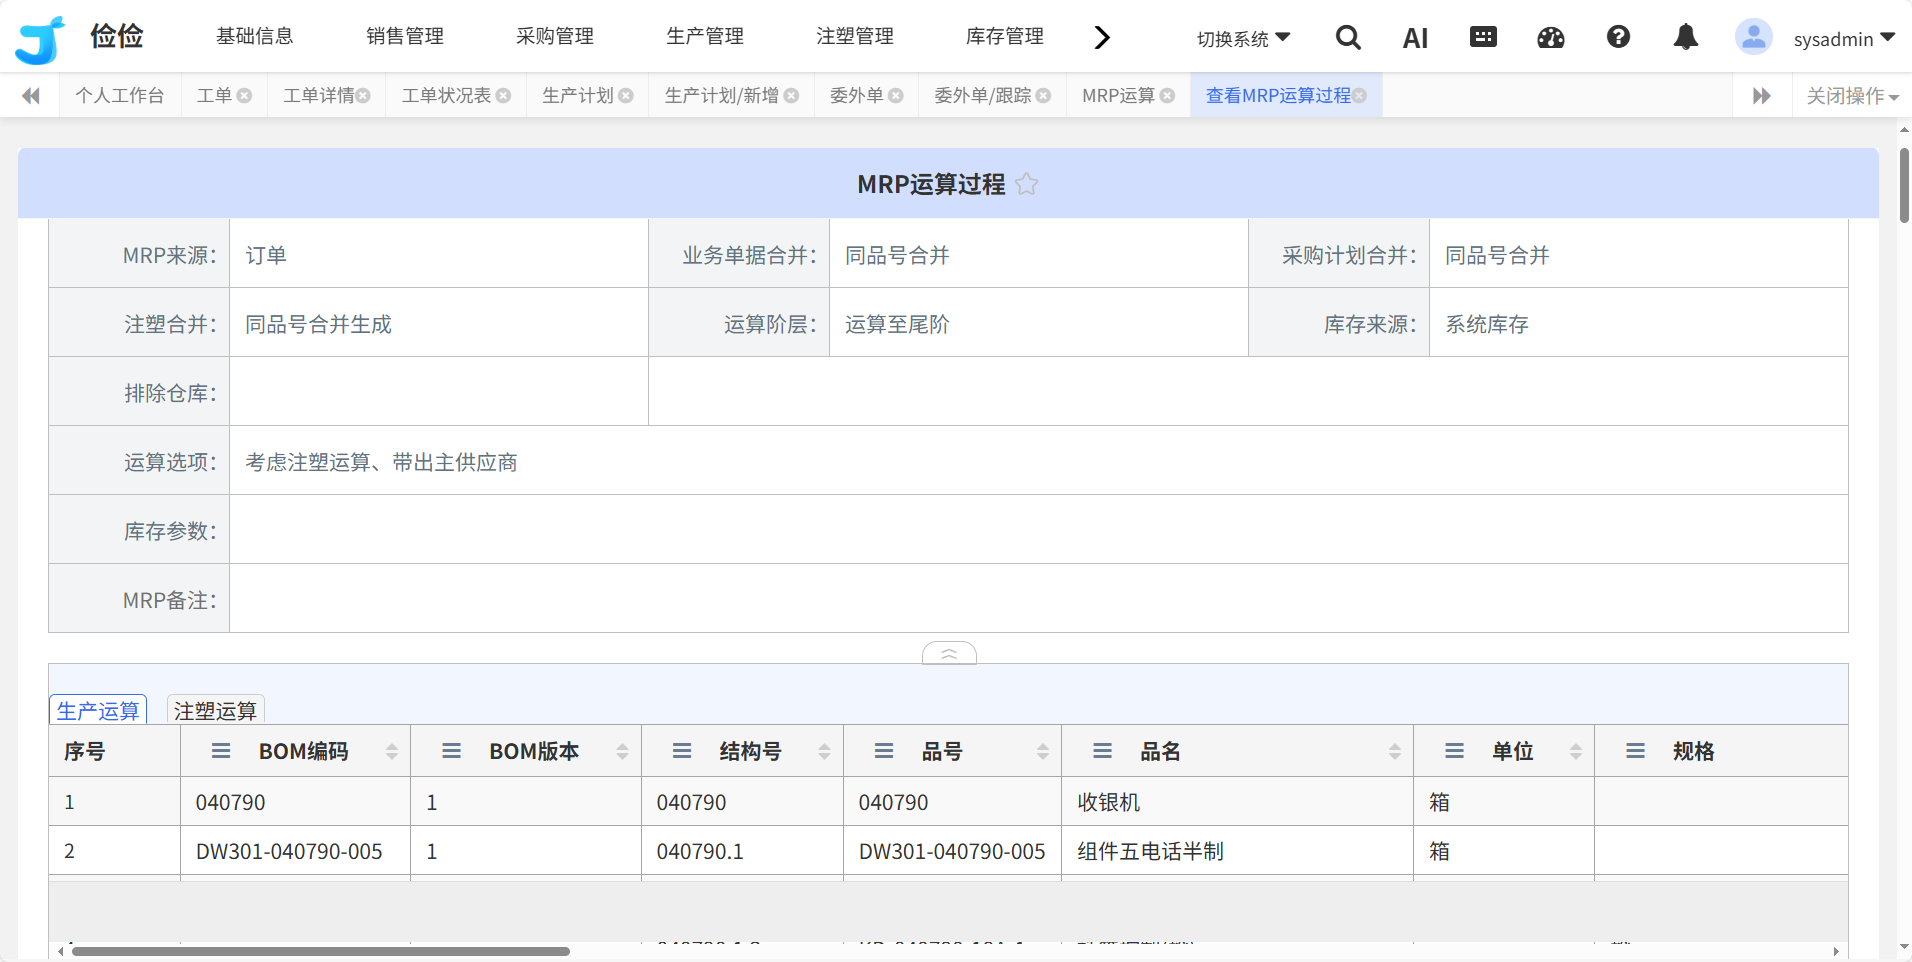Close the 工单状况表 tab
Screen dimensions: 1912x962
point(504,96)
